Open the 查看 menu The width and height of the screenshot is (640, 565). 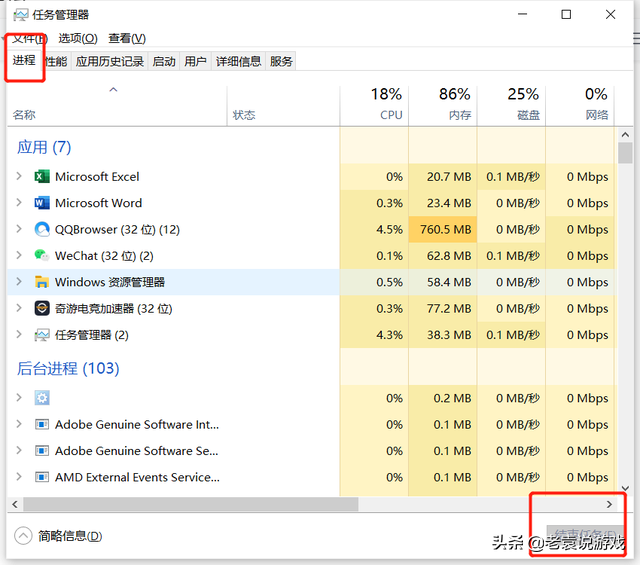tap(126, 38)
